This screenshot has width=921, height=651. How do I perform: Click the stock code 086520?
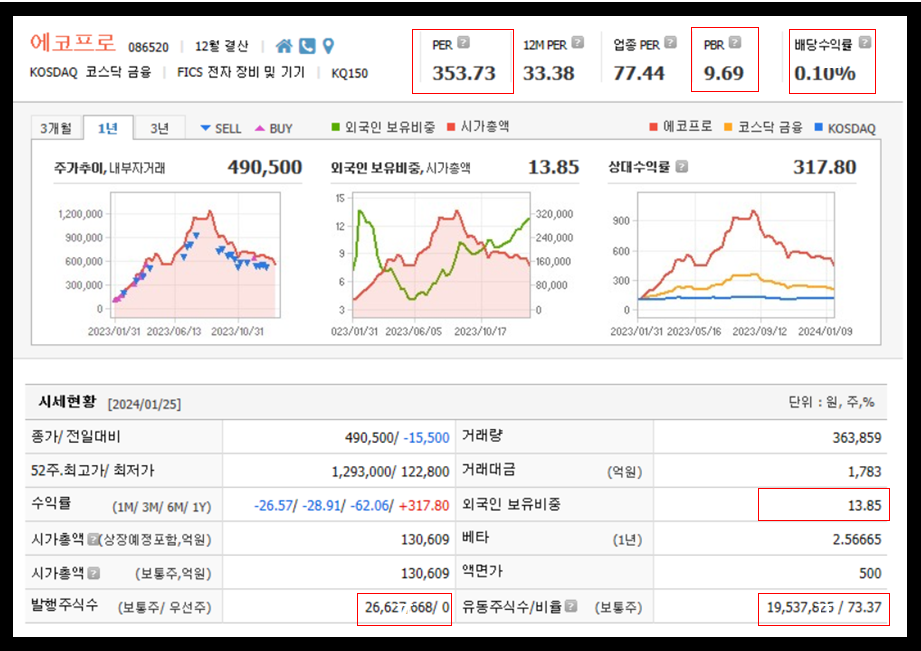[x=149, y=48]
